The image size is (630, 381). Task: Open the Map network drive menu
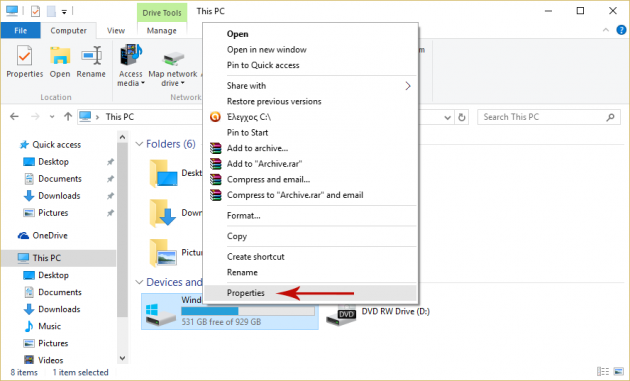click(x=173, y=69)
